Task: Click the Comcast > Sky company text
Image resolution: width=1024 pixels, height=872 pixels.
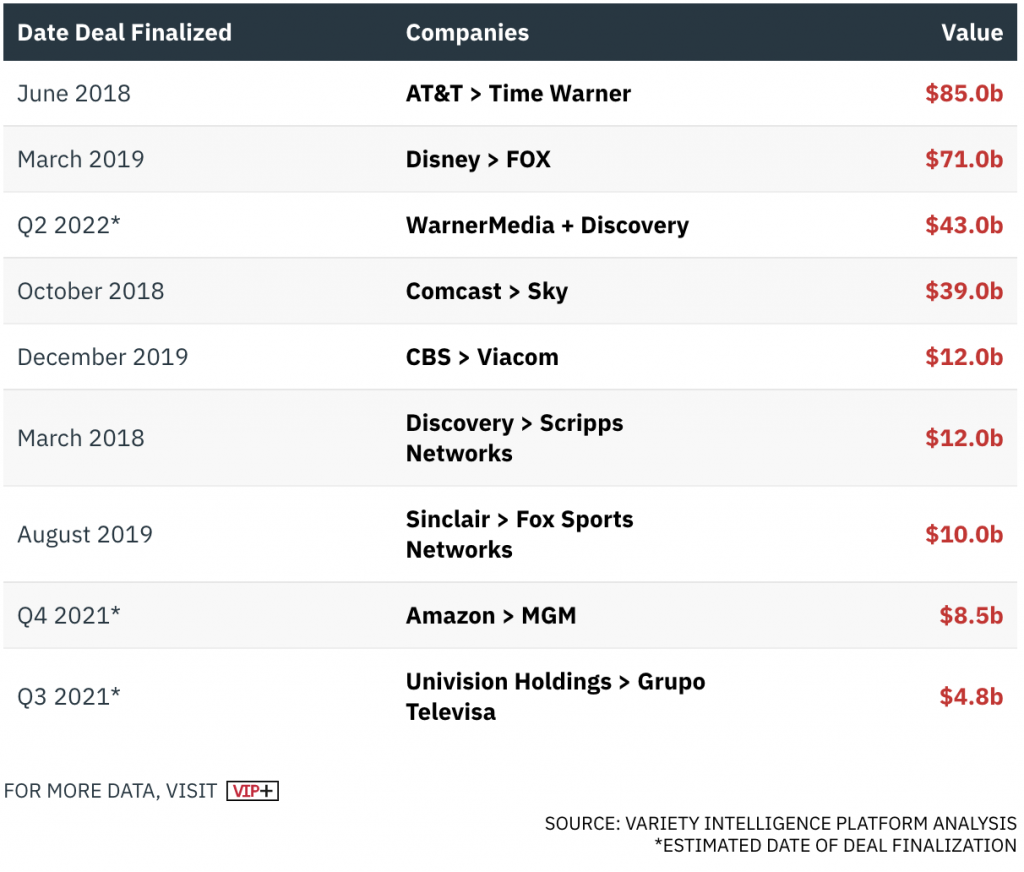Action: point(486,292)
